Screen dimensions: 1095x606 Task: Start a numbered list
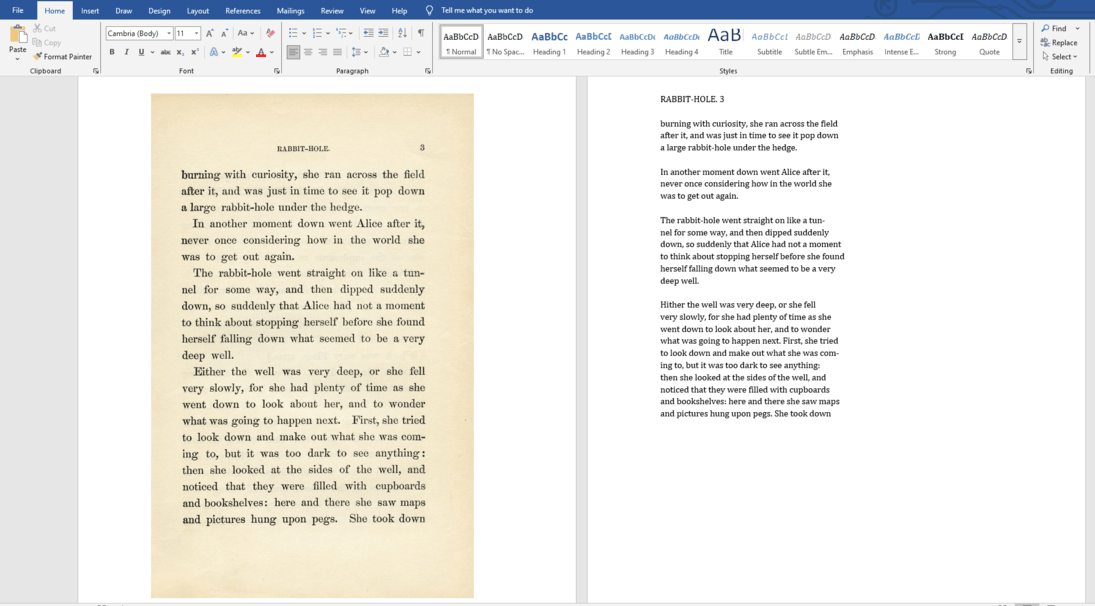point(317,33)
